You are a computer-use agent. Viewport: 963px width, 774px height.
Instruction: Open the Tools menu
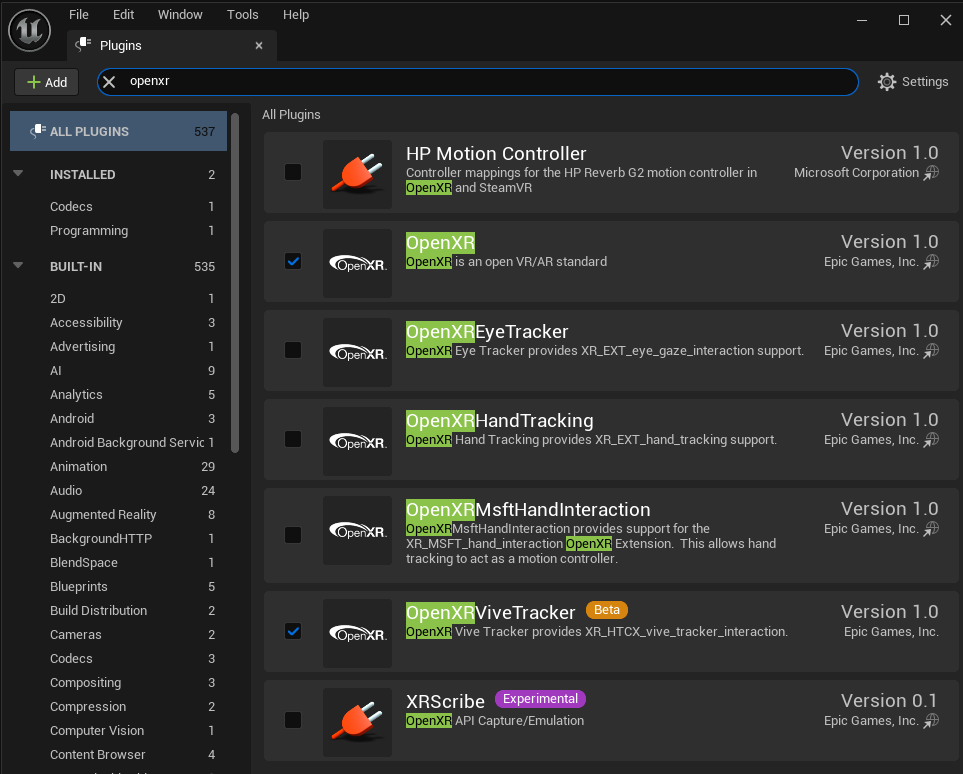(243, 15)
